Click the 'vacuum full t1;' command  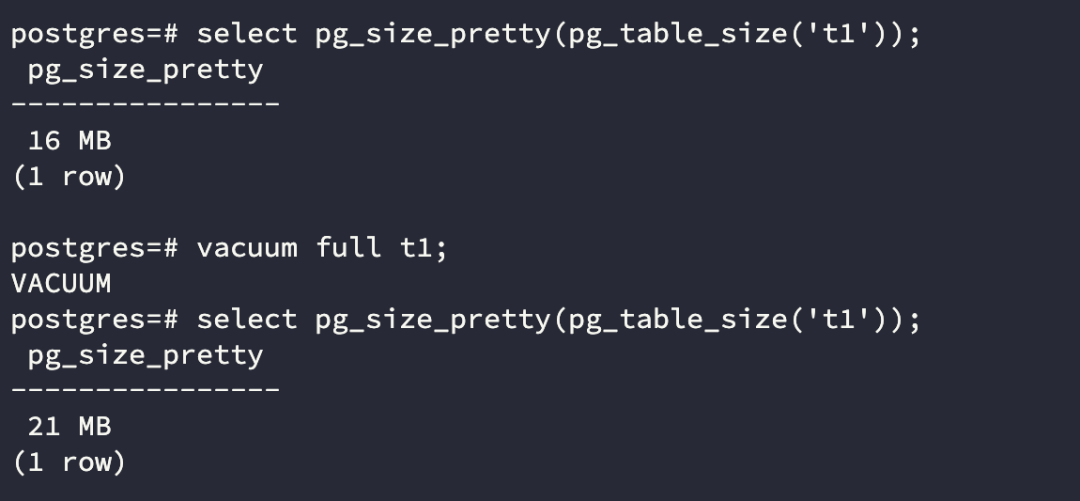coord(322,247)
